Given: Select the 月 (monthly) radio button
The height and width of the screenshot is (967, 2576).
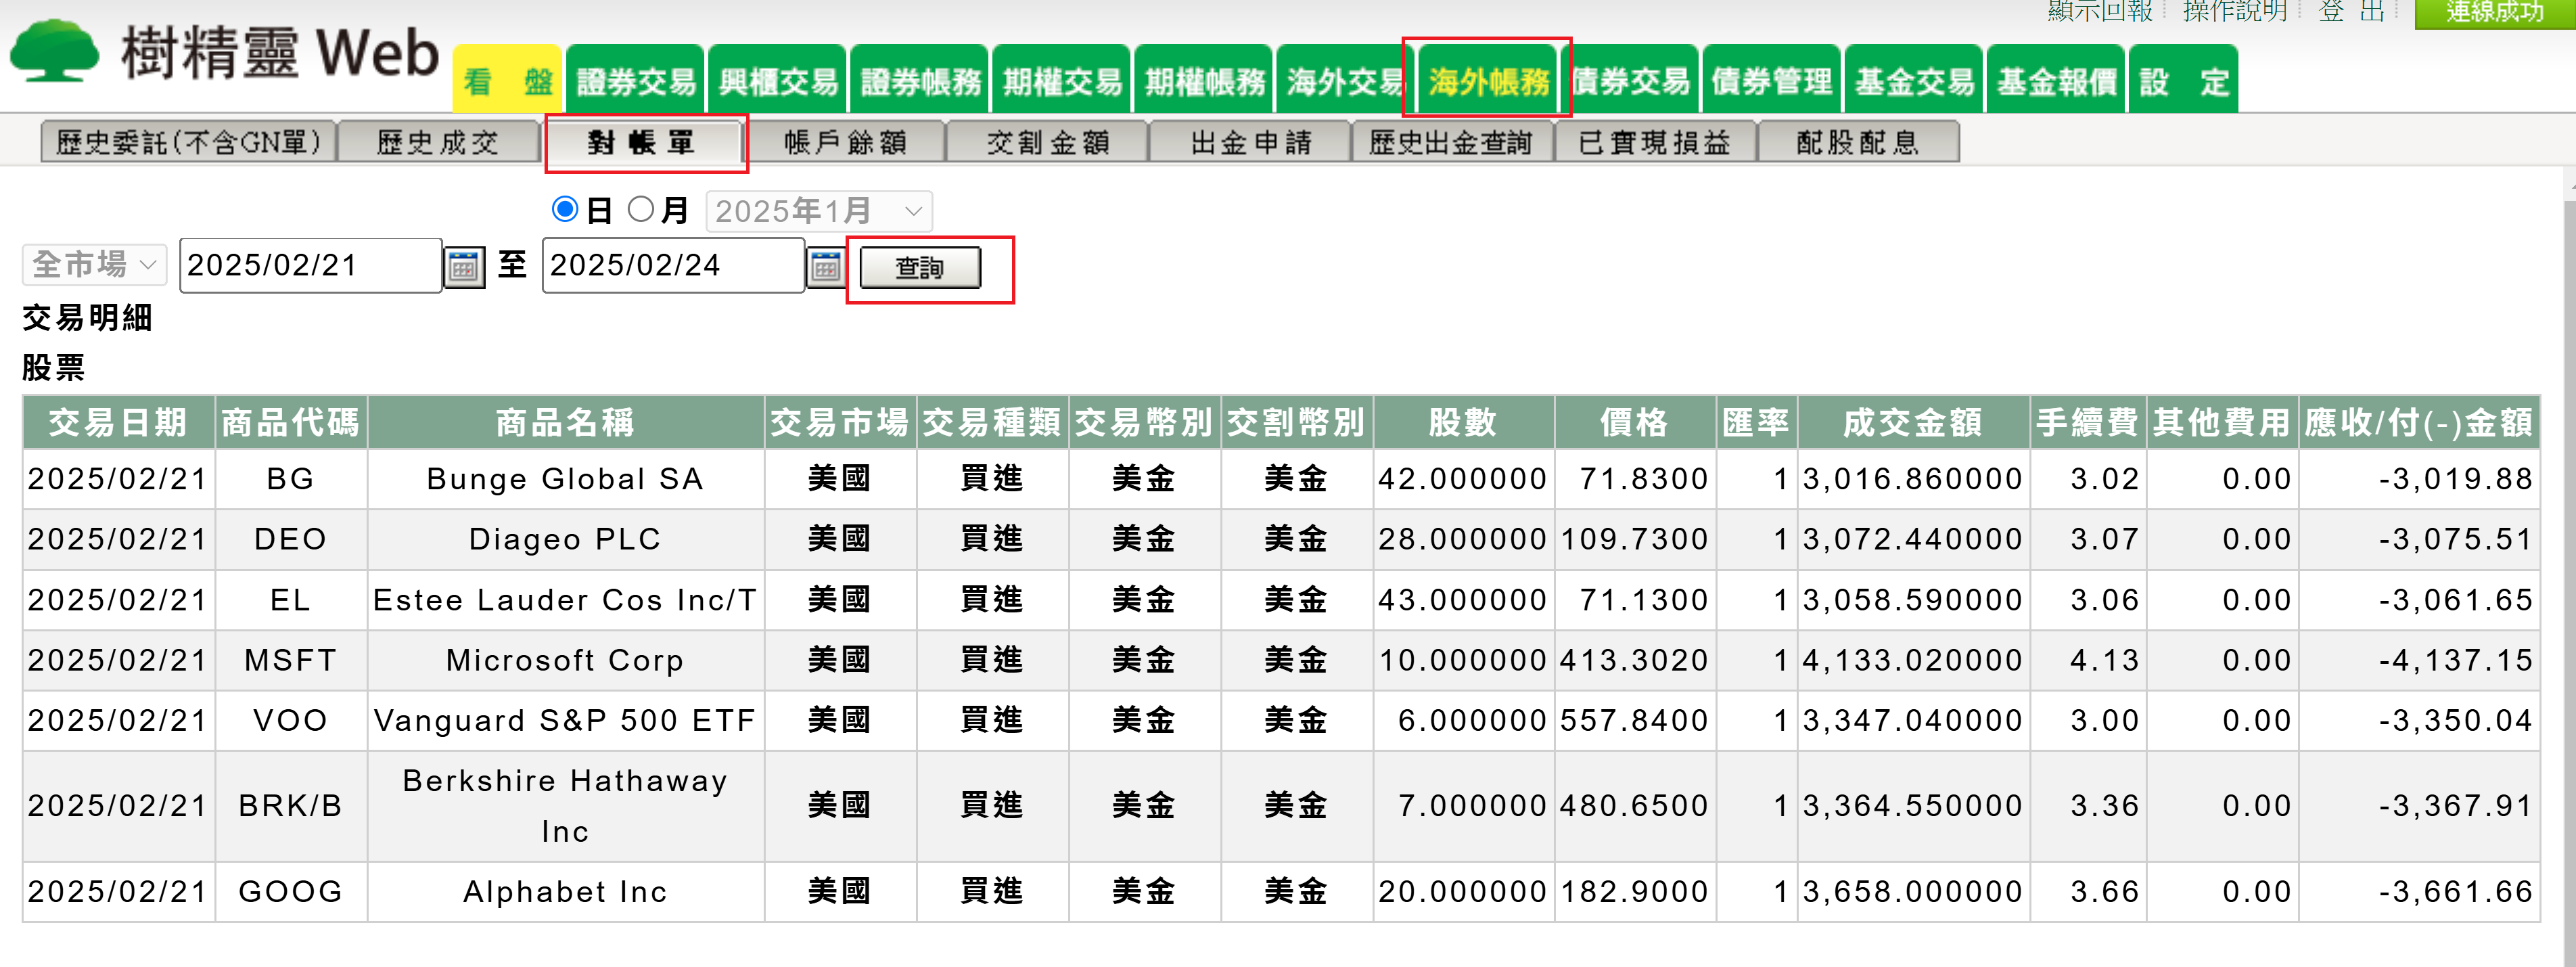Looking at the screenshot, I should (x=641, y=209).
